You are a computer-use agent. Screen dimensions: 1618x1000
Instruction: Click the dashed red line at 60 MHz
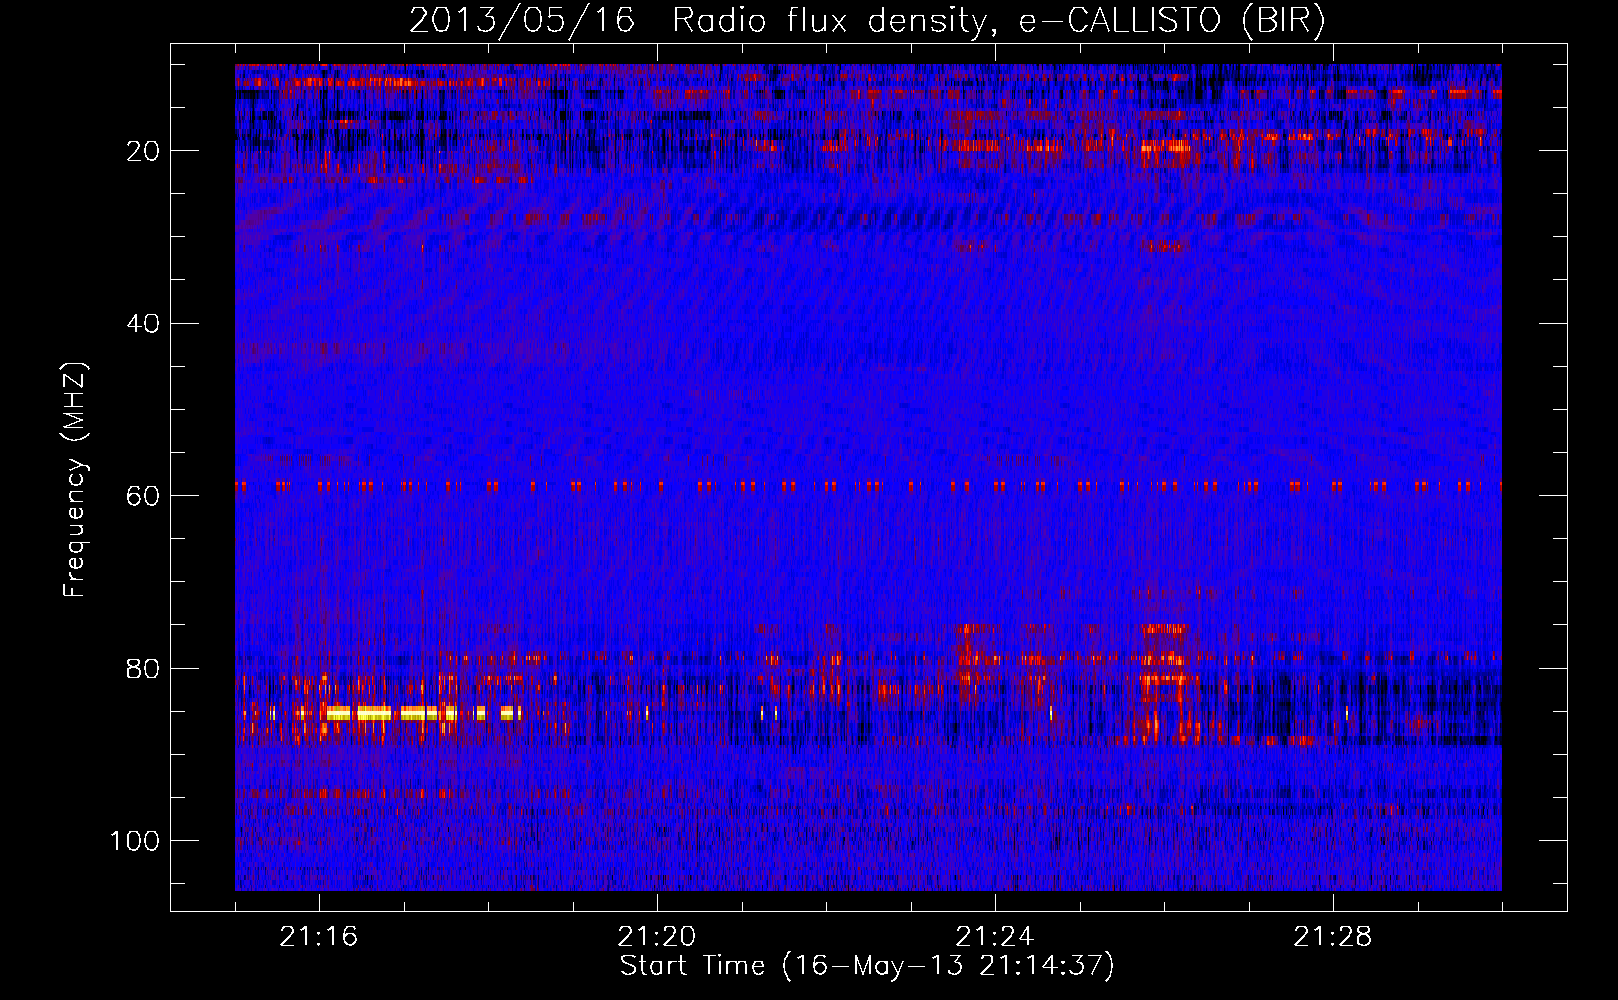tap(868, 487)
